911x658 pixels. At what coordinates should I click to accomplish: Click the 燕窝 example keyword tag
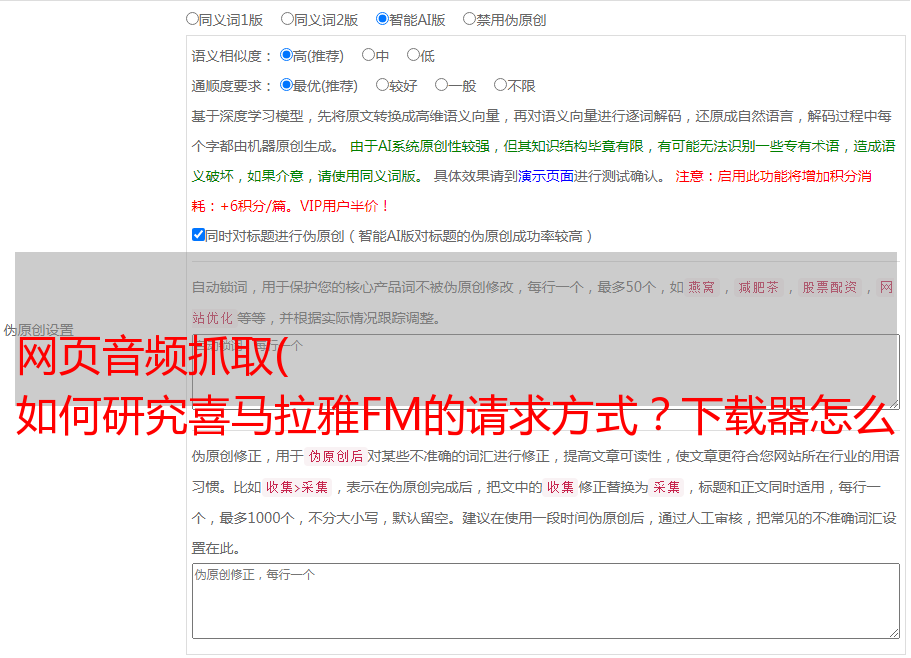(701, 287)
